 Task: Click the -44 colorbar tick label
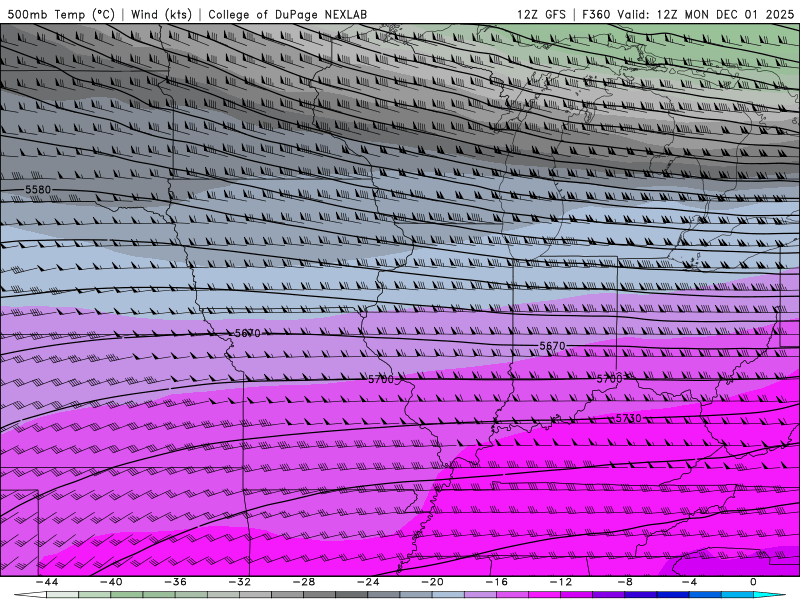(x=47, y=582)
